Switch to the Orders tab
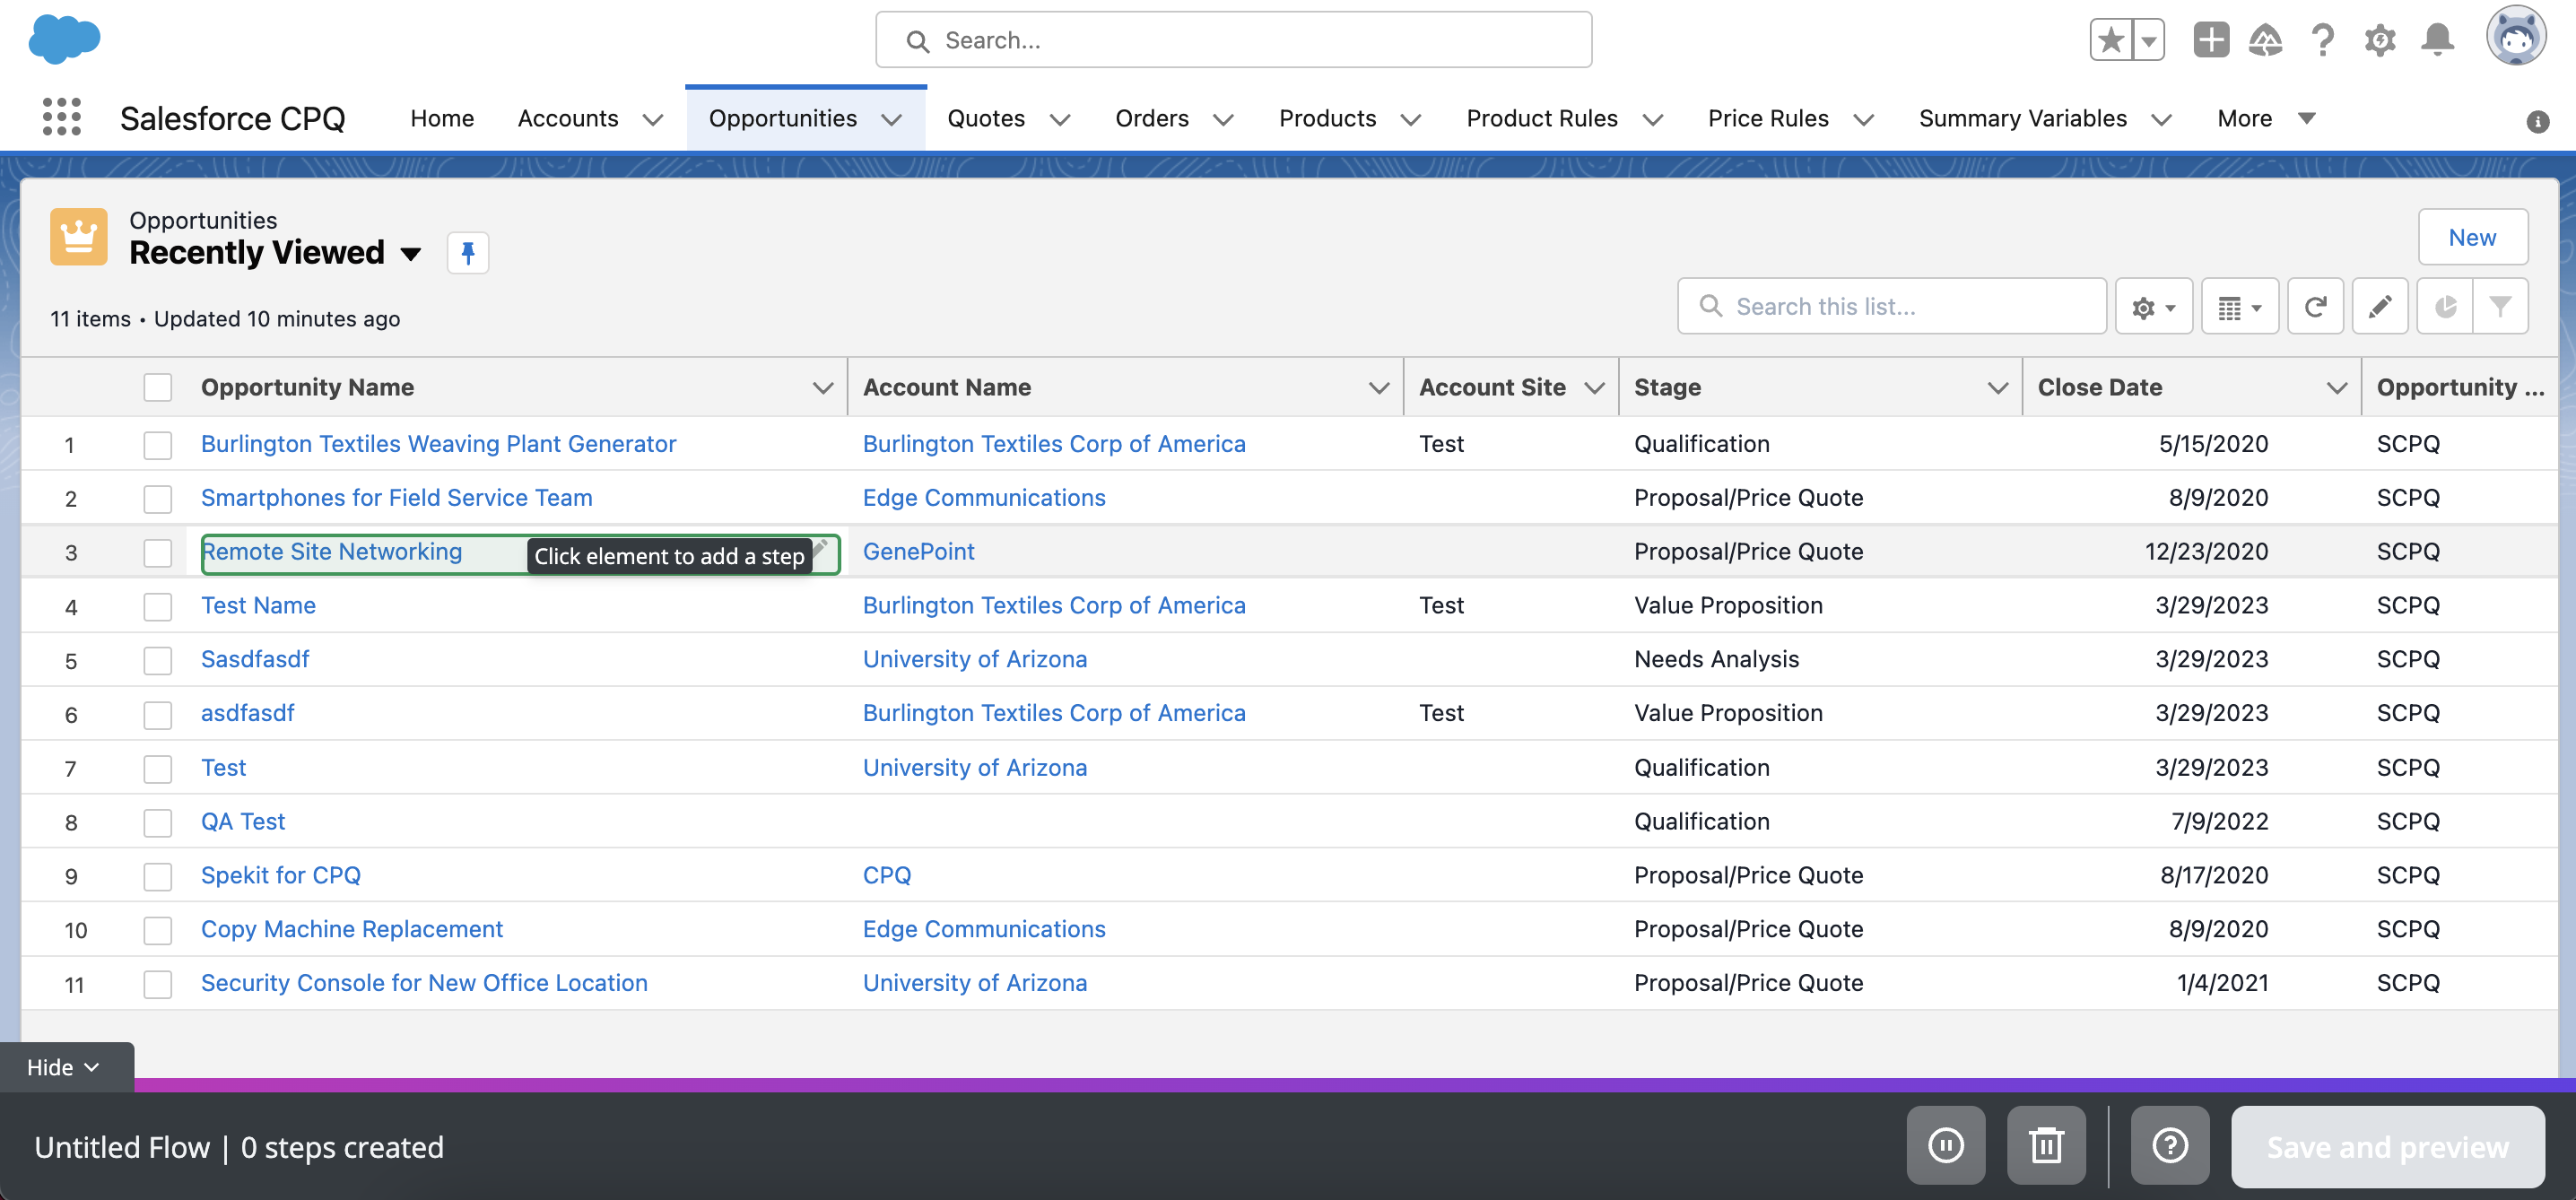2576x1200 pixels. click(x=1152, y=118)
